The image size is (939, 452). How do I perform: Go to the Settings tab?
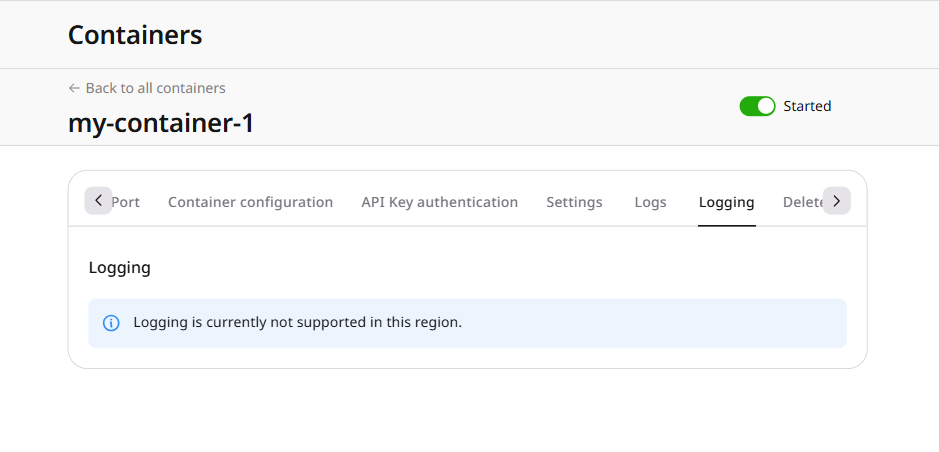coord(574,202)
